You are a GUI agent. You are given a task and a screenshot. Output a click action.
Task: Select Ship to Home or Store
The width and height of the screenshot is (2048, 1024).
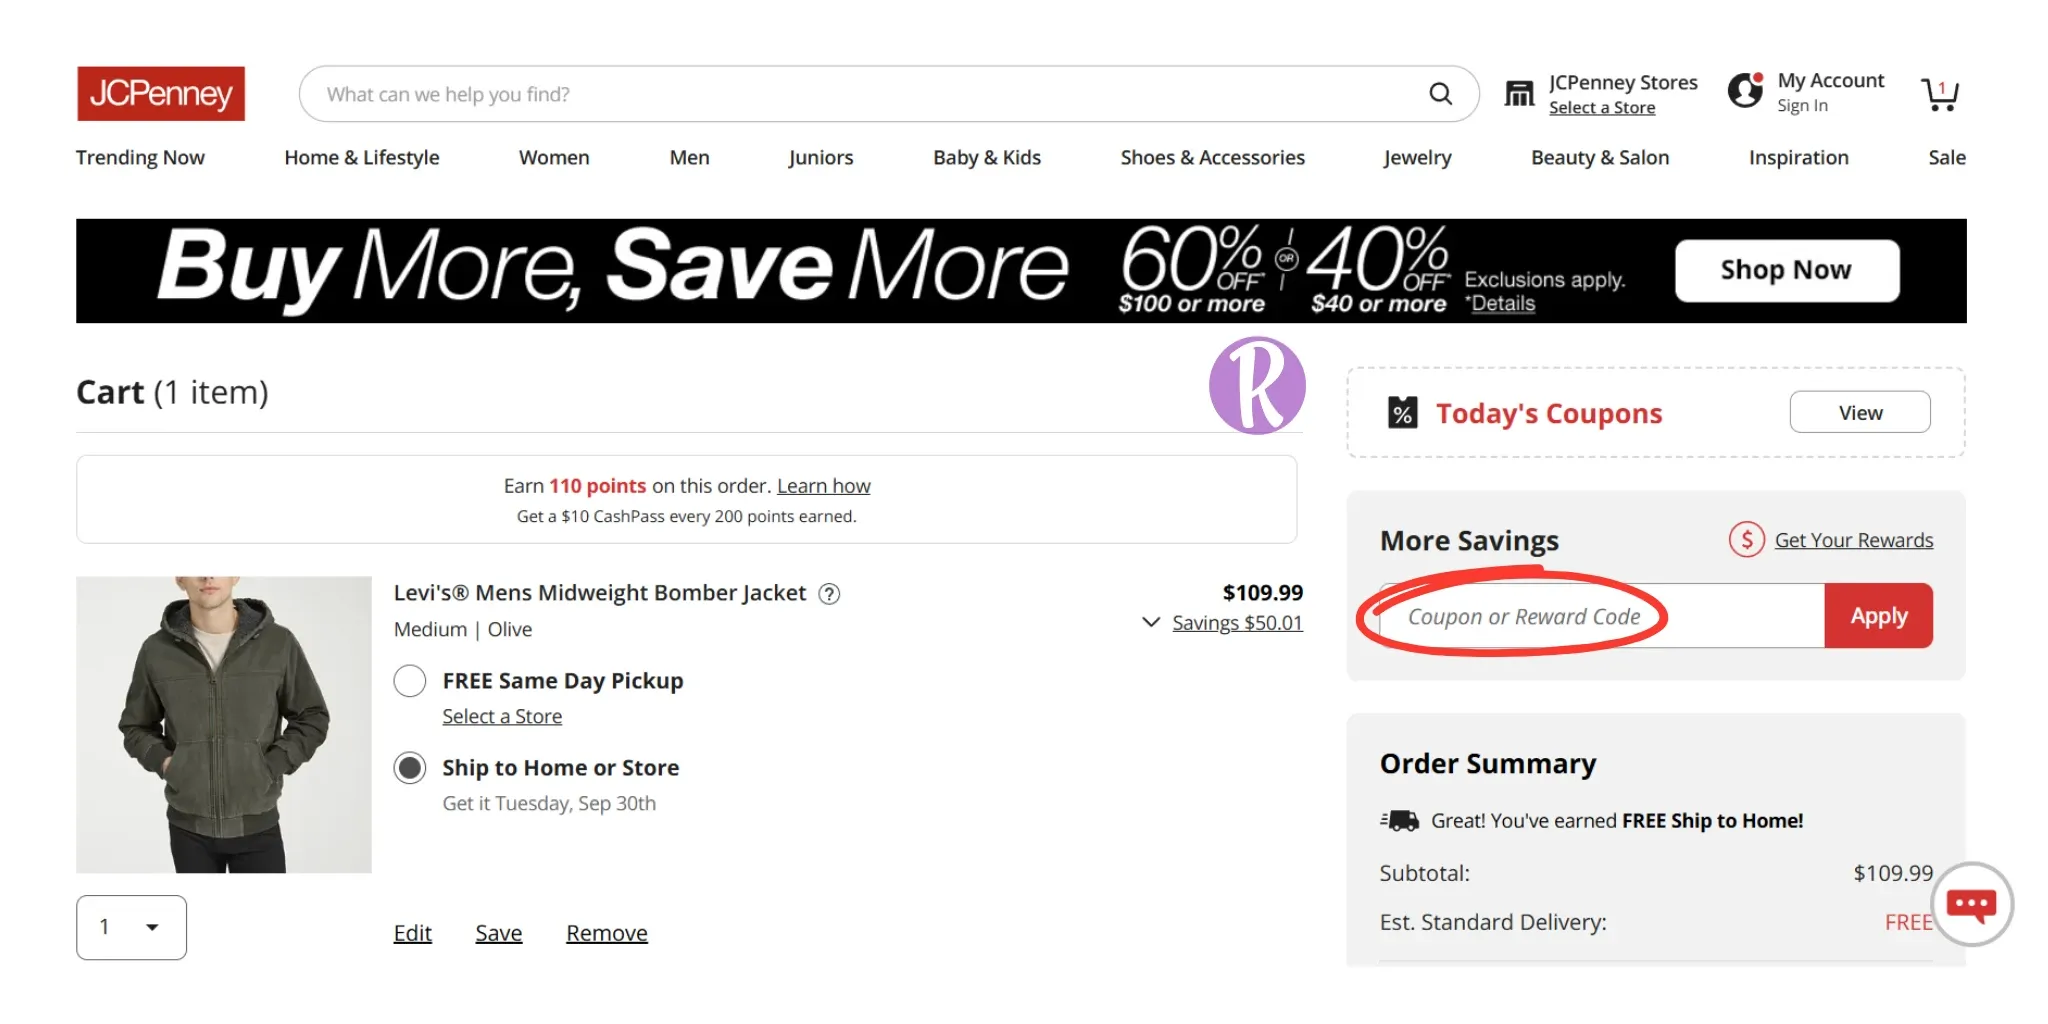(410, 768)
